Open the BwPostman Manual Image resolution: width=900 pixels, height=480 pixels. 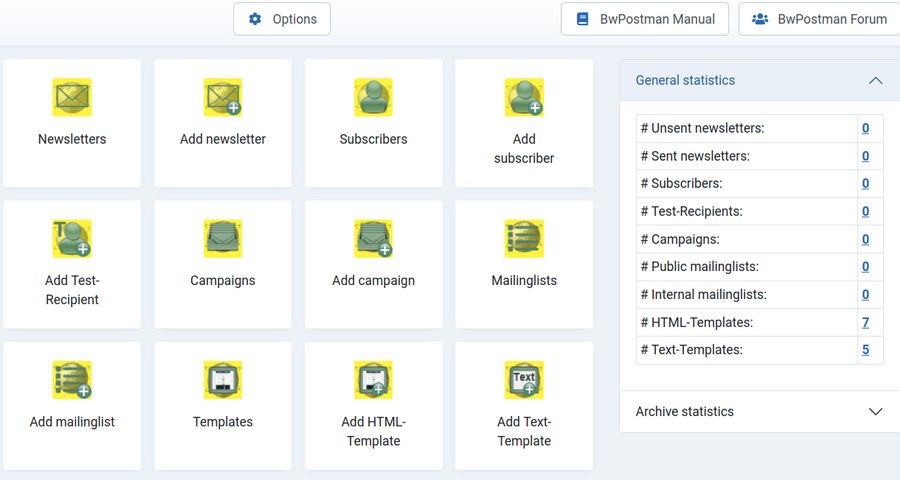[645, 19]
